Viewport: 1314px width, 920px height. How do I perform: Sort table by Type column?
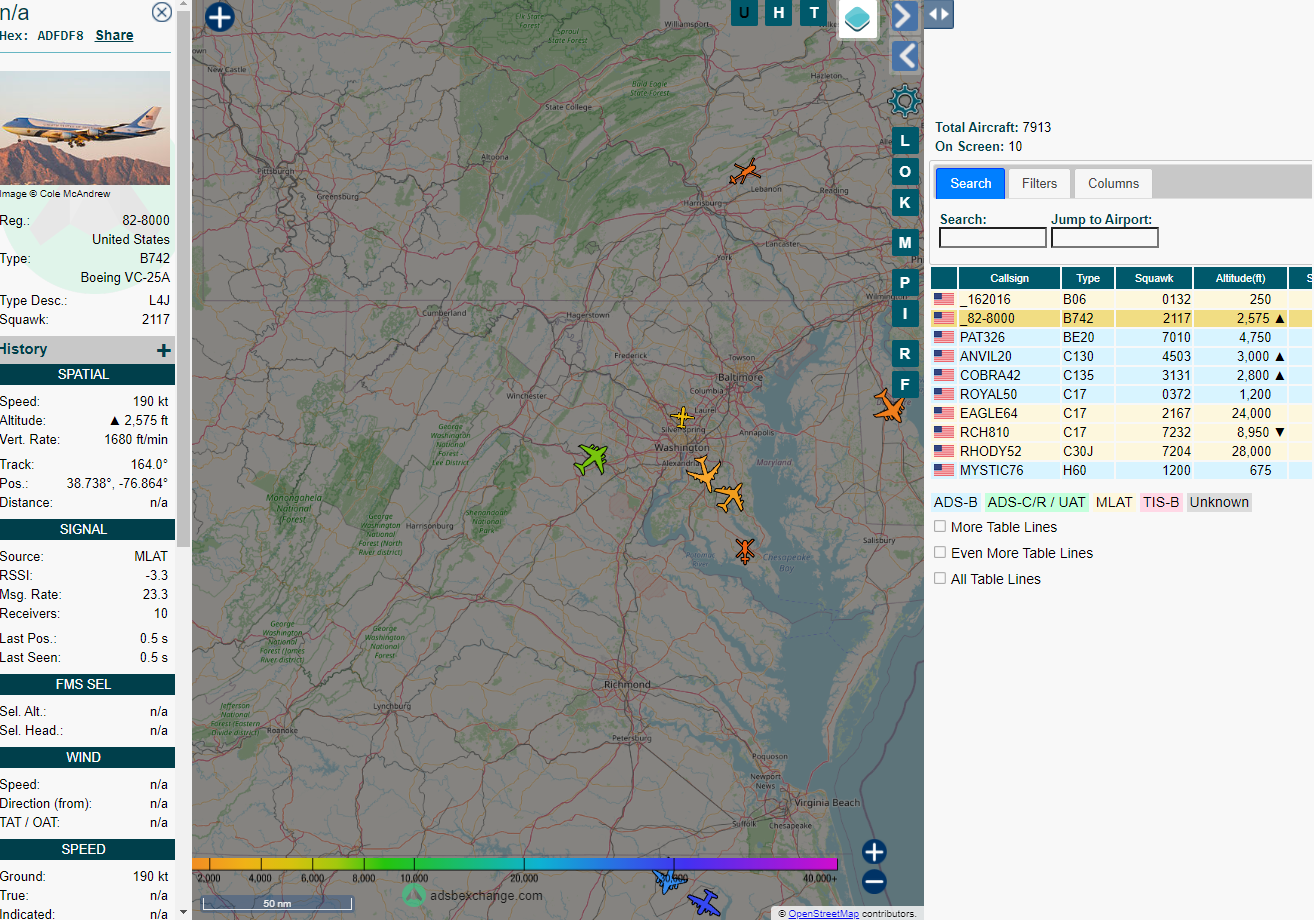[1088, 278]
